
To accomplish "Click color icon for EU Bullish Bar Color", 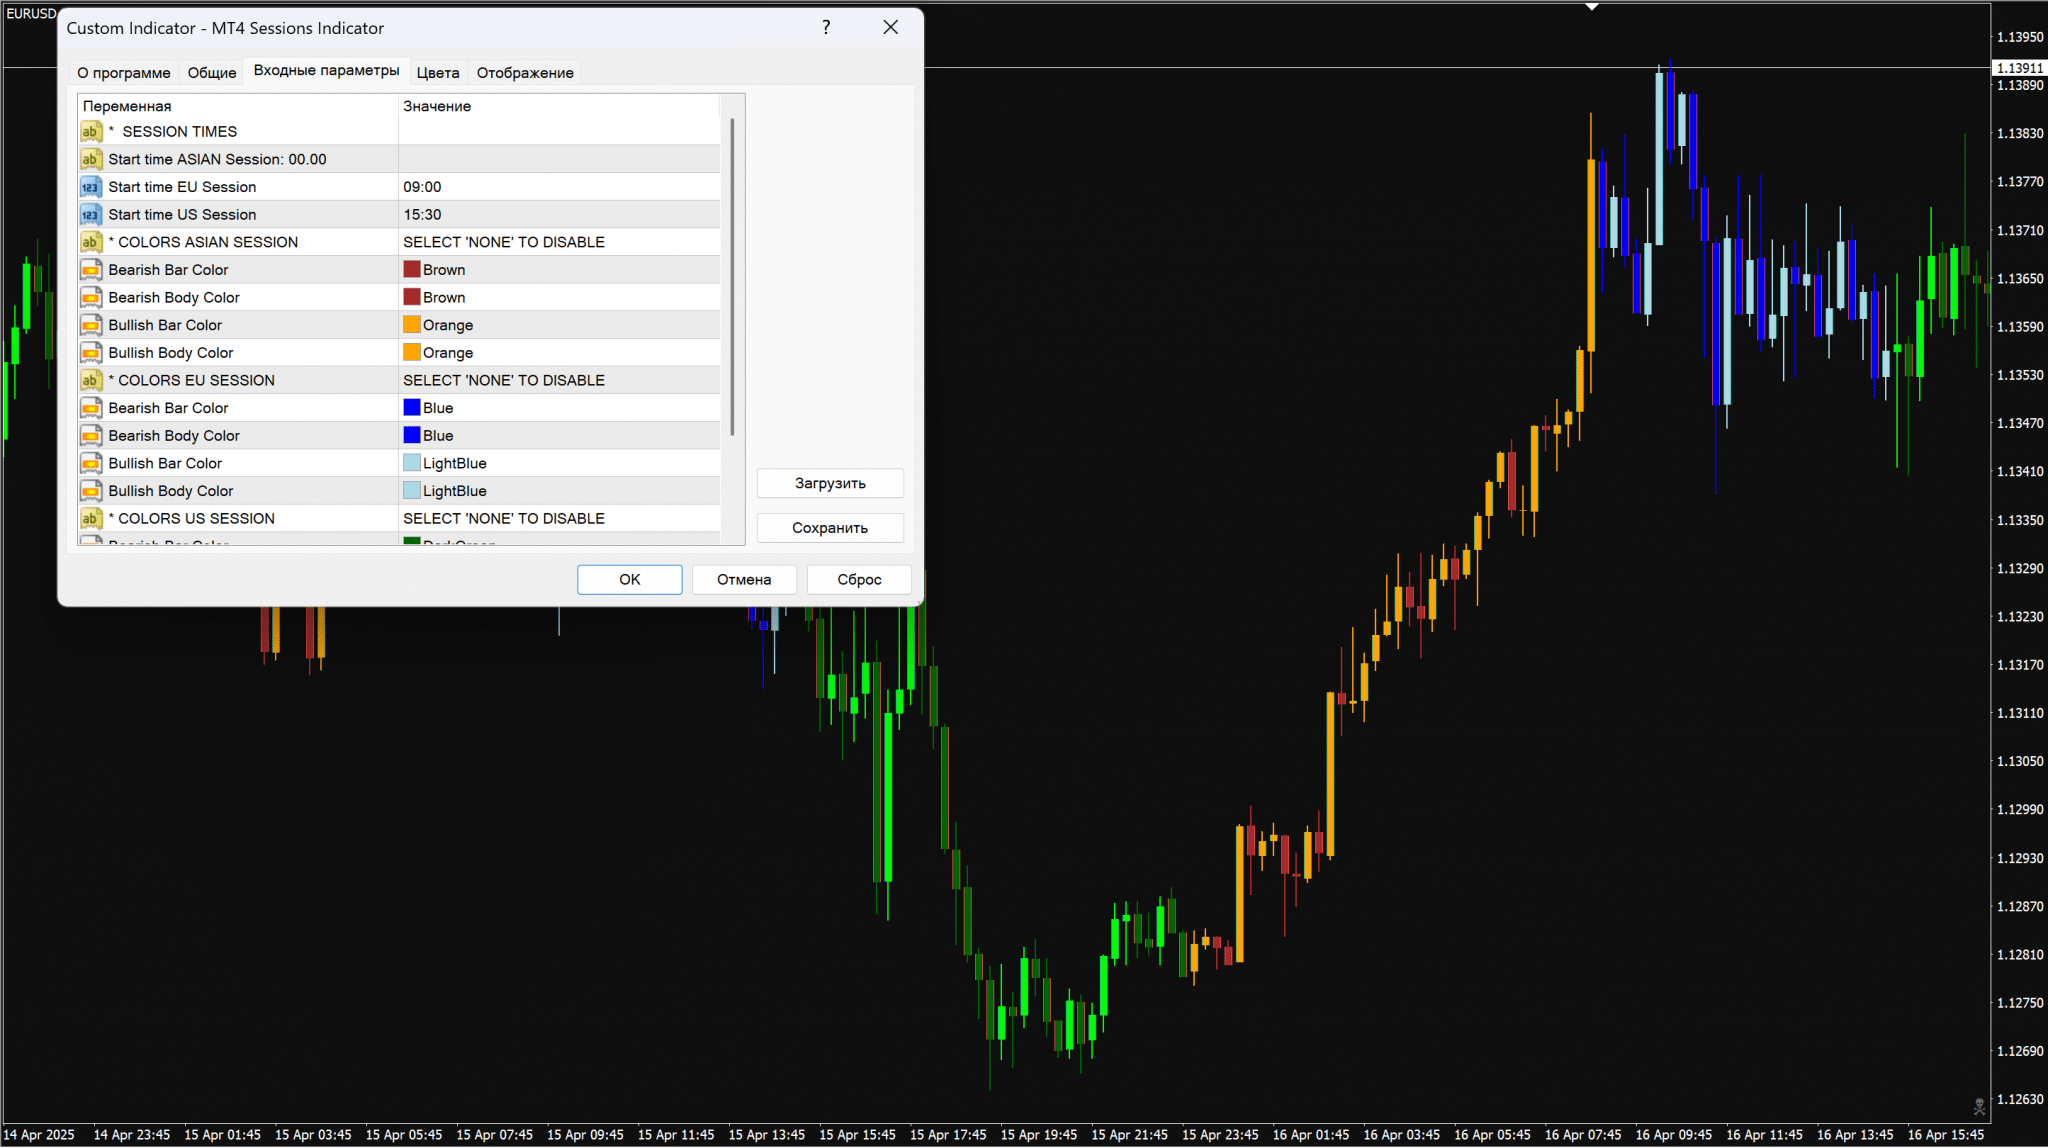I will (x=90, y=463).
